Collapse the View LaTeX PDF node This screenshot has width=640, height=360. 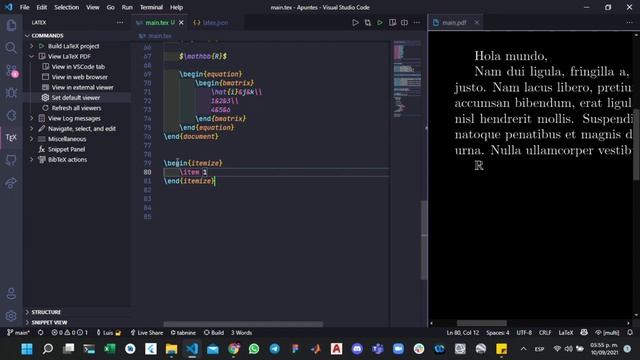[31, 56]
